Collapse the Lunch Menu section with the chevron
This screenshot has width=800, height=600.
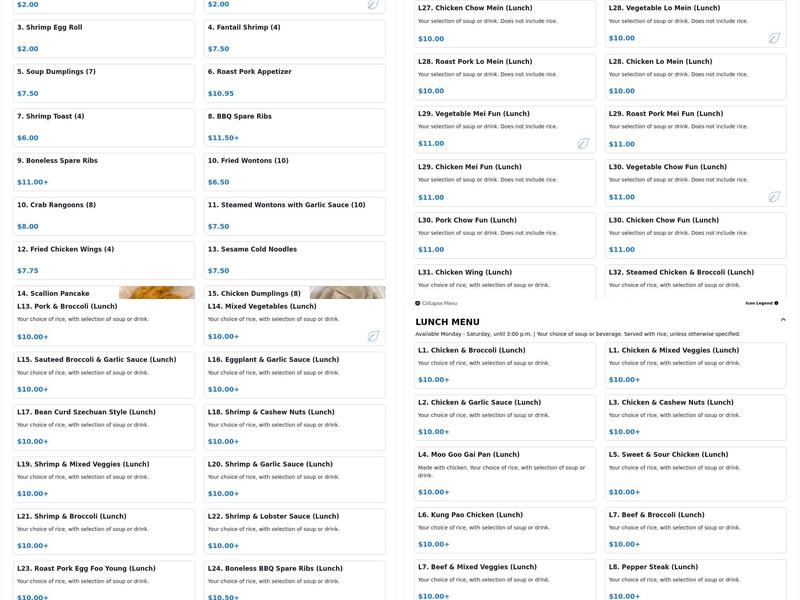point(783,320)
